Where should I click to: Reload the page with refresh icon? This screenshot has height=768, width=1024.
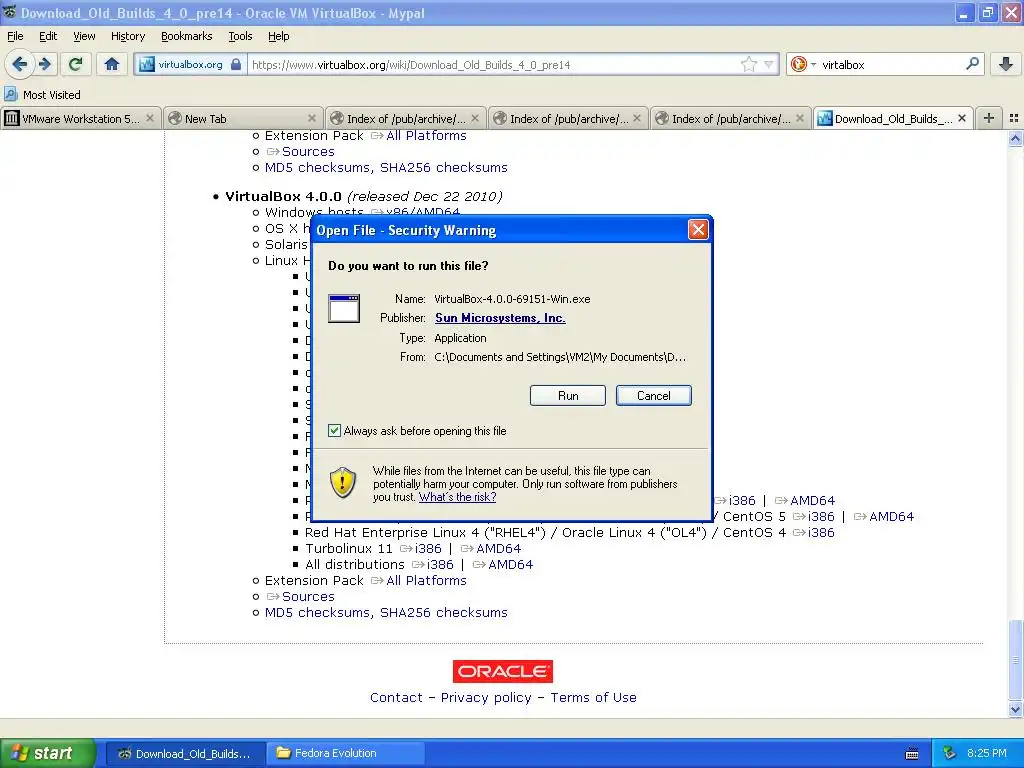(75, 64)
